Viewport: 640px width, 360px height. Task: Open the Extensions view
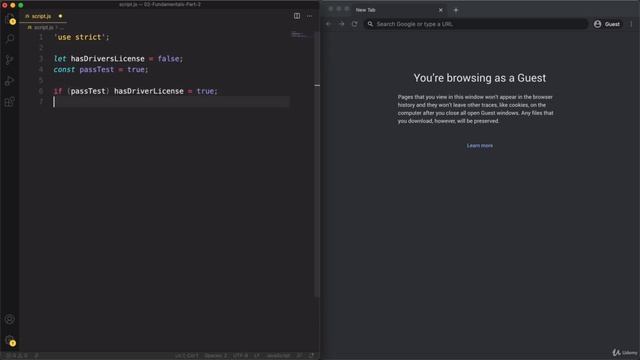pyautogui.click(x=10, y=102)
